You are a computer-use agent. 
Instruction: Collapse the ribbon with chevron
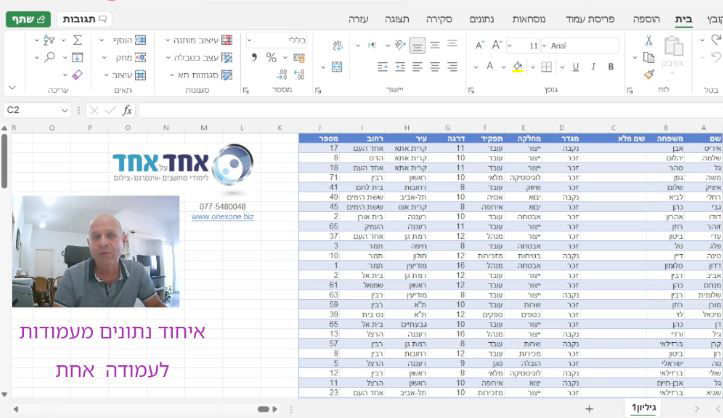coord(12,87)
